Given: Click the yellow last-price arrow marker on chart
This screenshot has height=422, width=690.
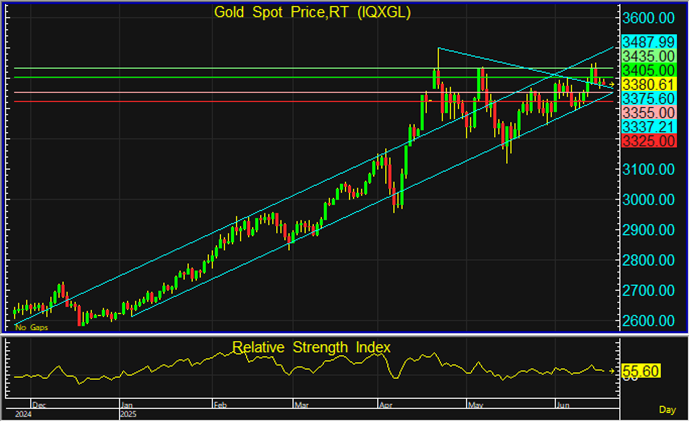Looking at the screenshot, I should [x=611, y=84].
